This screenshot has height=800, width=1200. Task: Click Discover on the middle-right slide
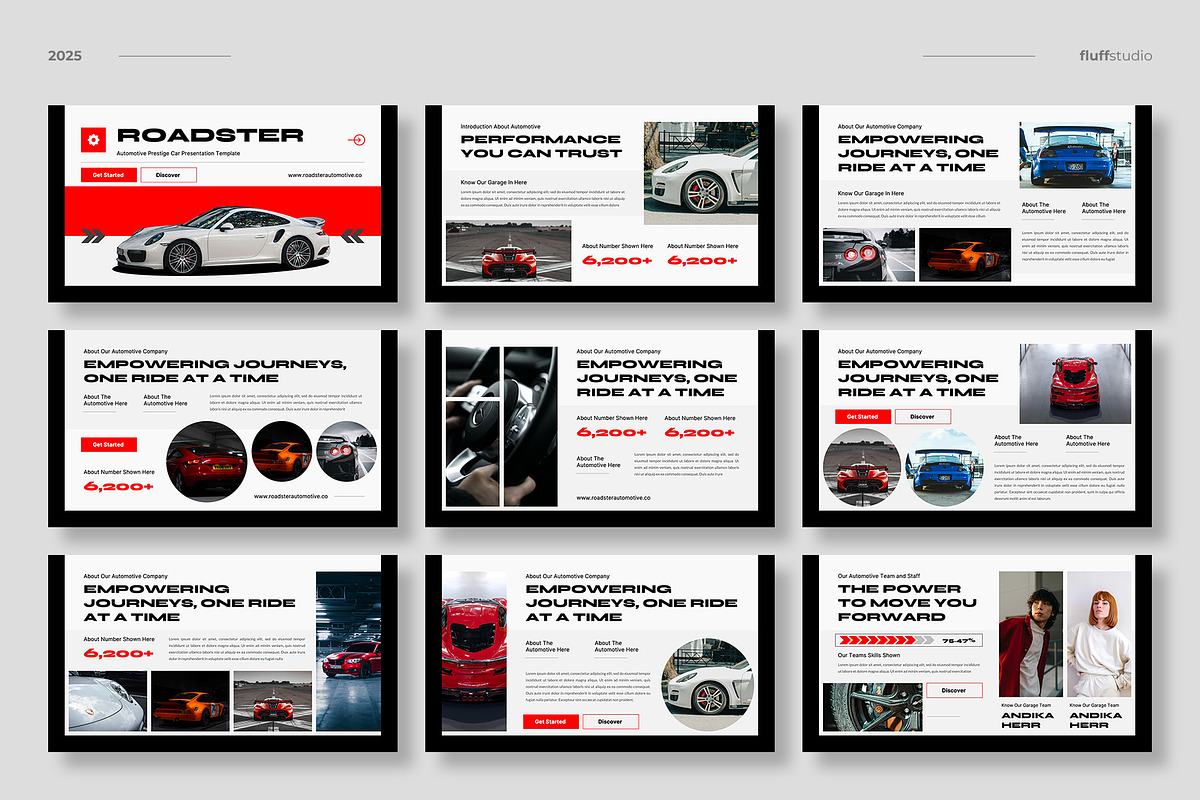click(923, 416)
